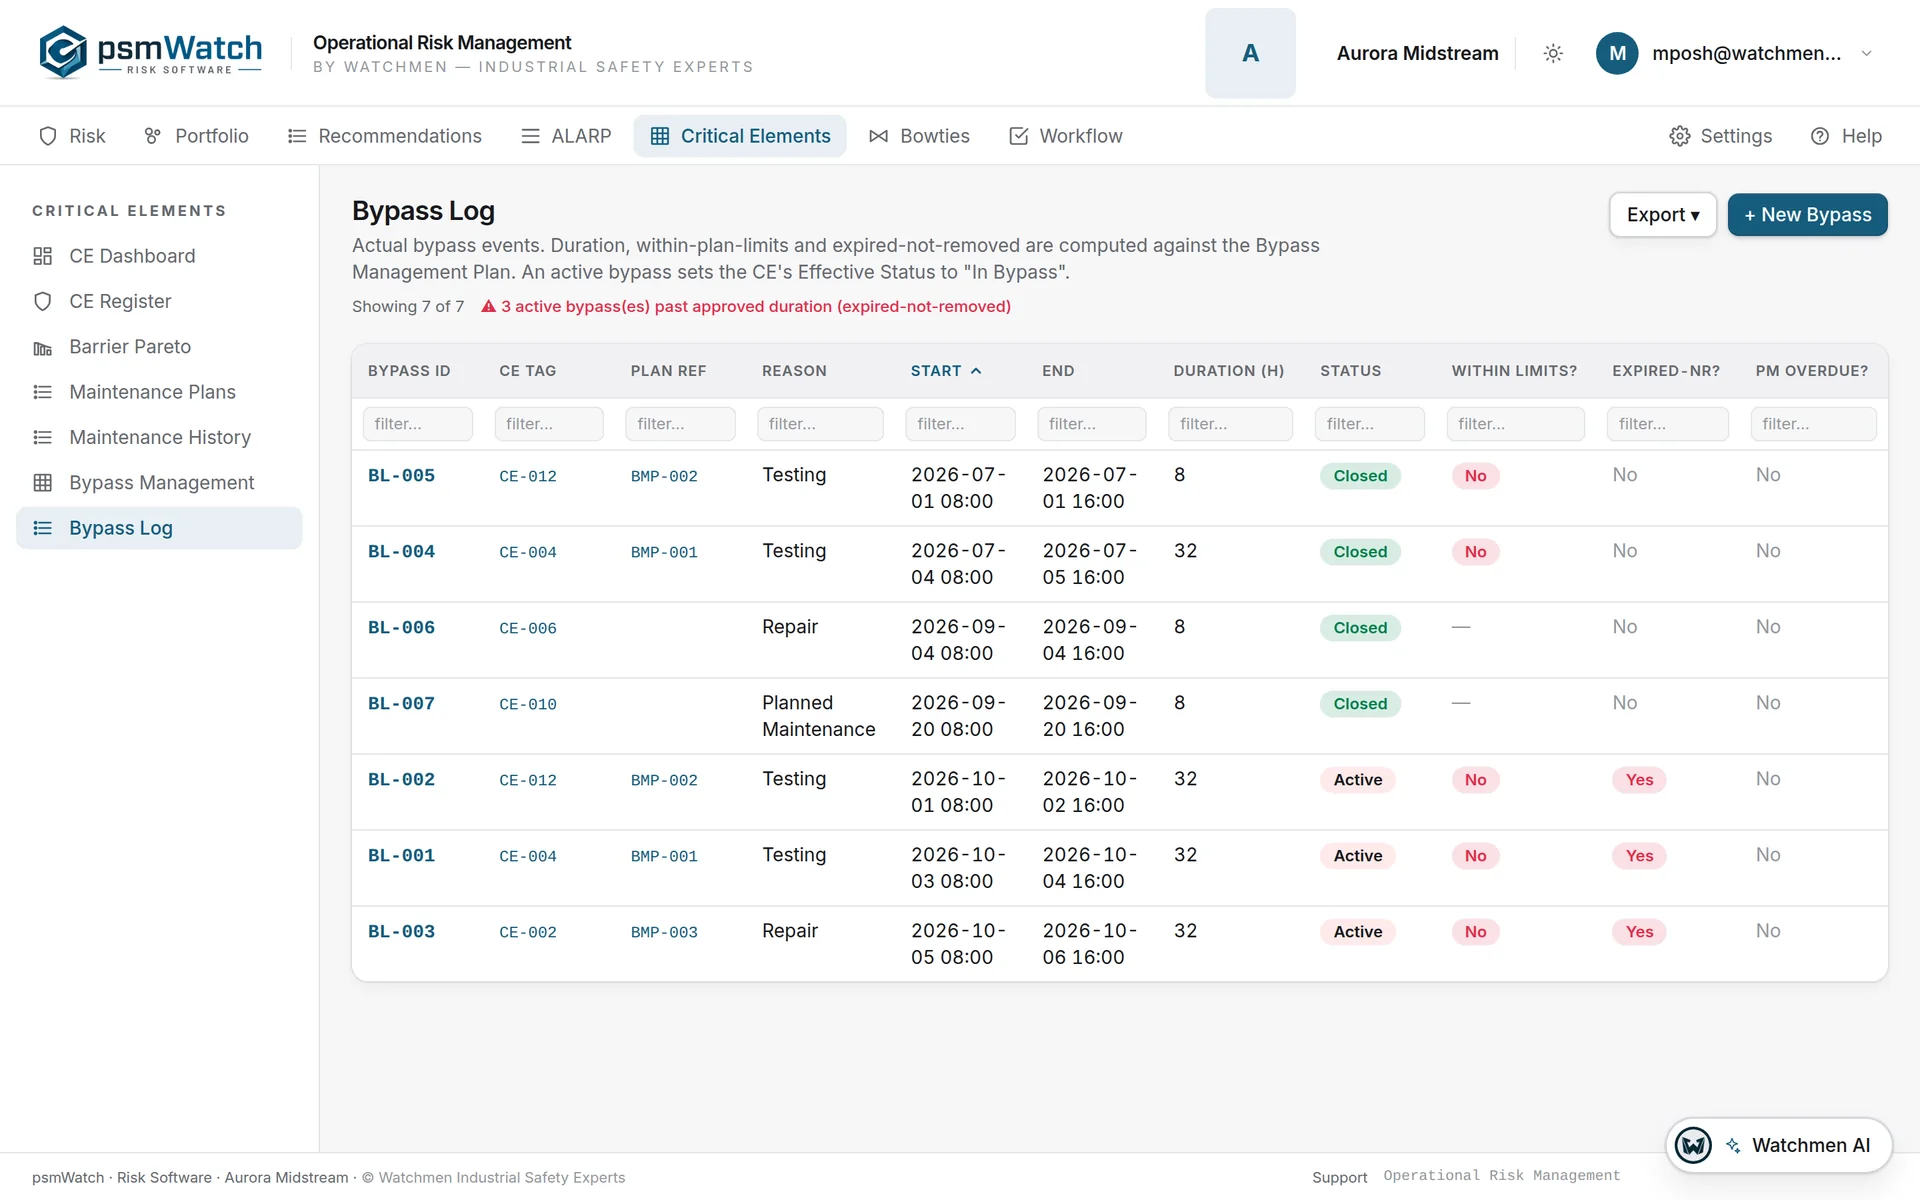Open the user account dropdown chevron
The image size is (1920, 1200).
point(1866,53)
